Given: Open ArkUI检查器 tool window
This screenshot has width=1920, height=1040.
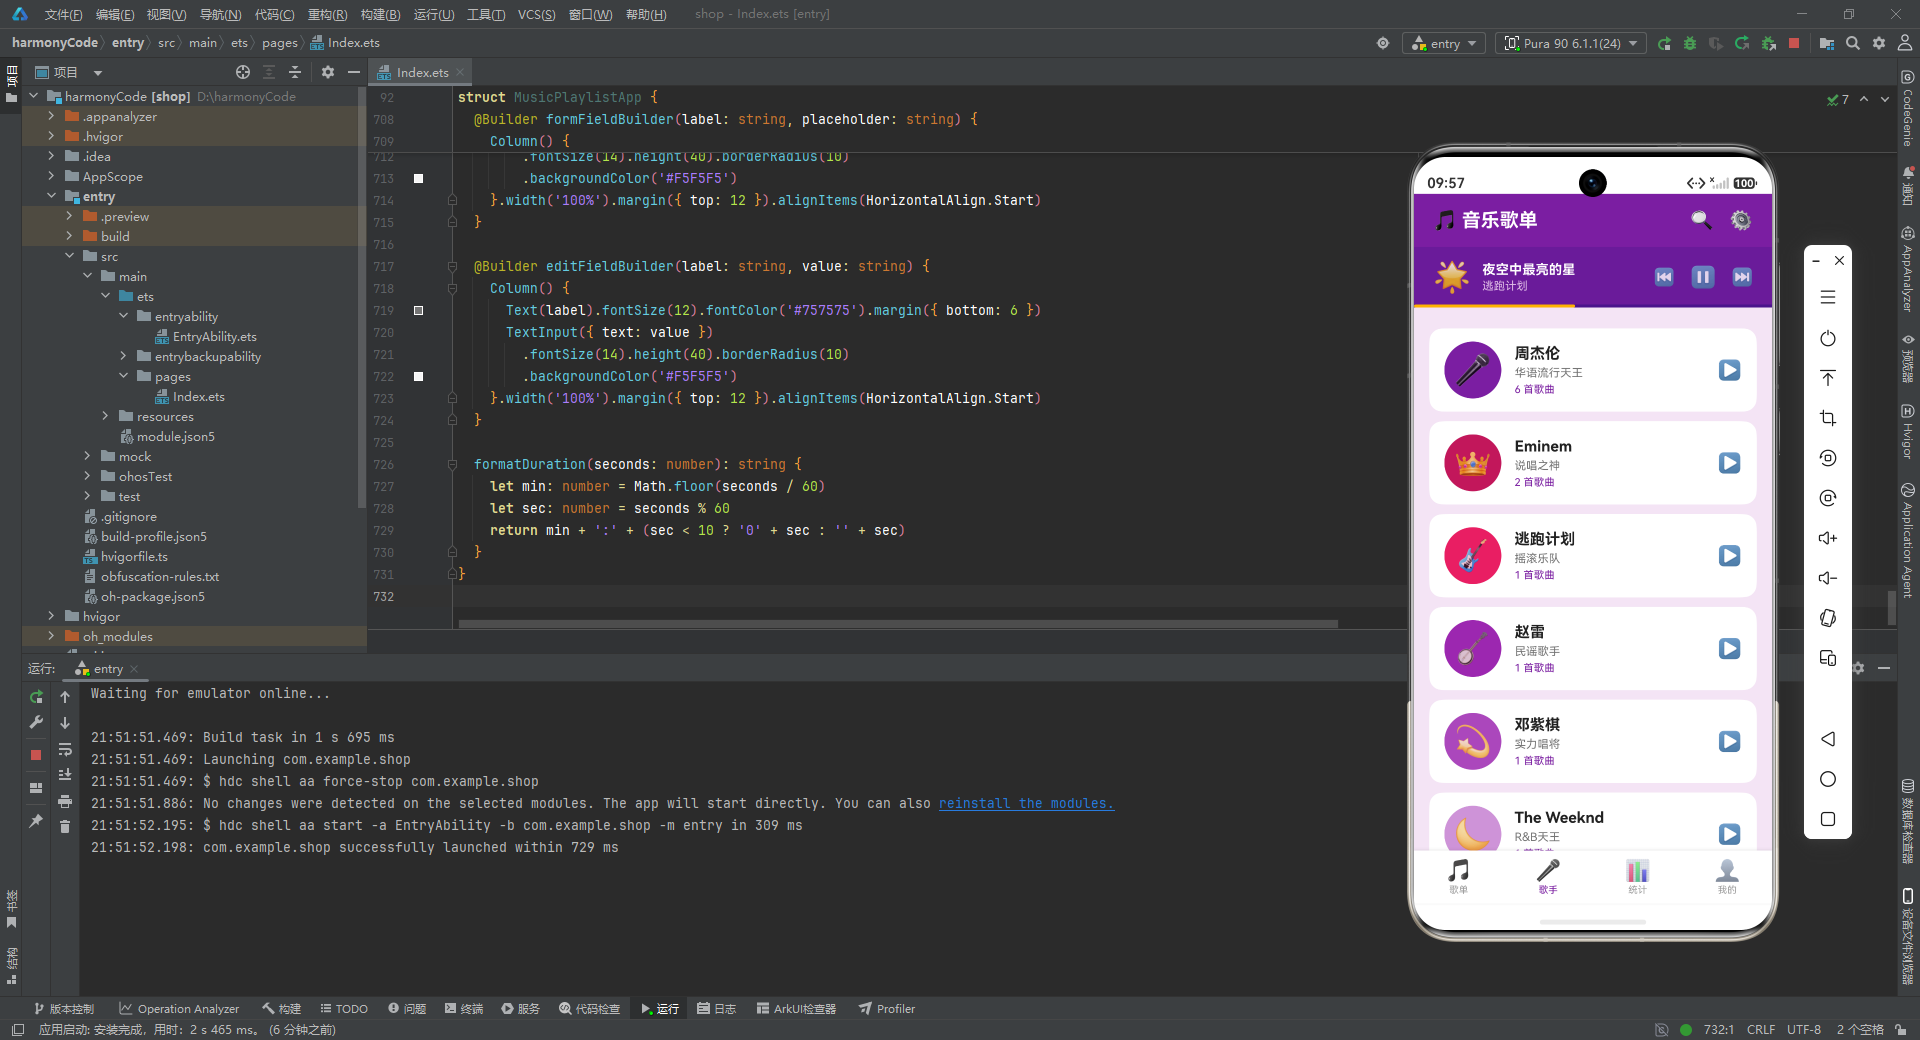Looking at the screenshot, I should tap(796, 1009).
